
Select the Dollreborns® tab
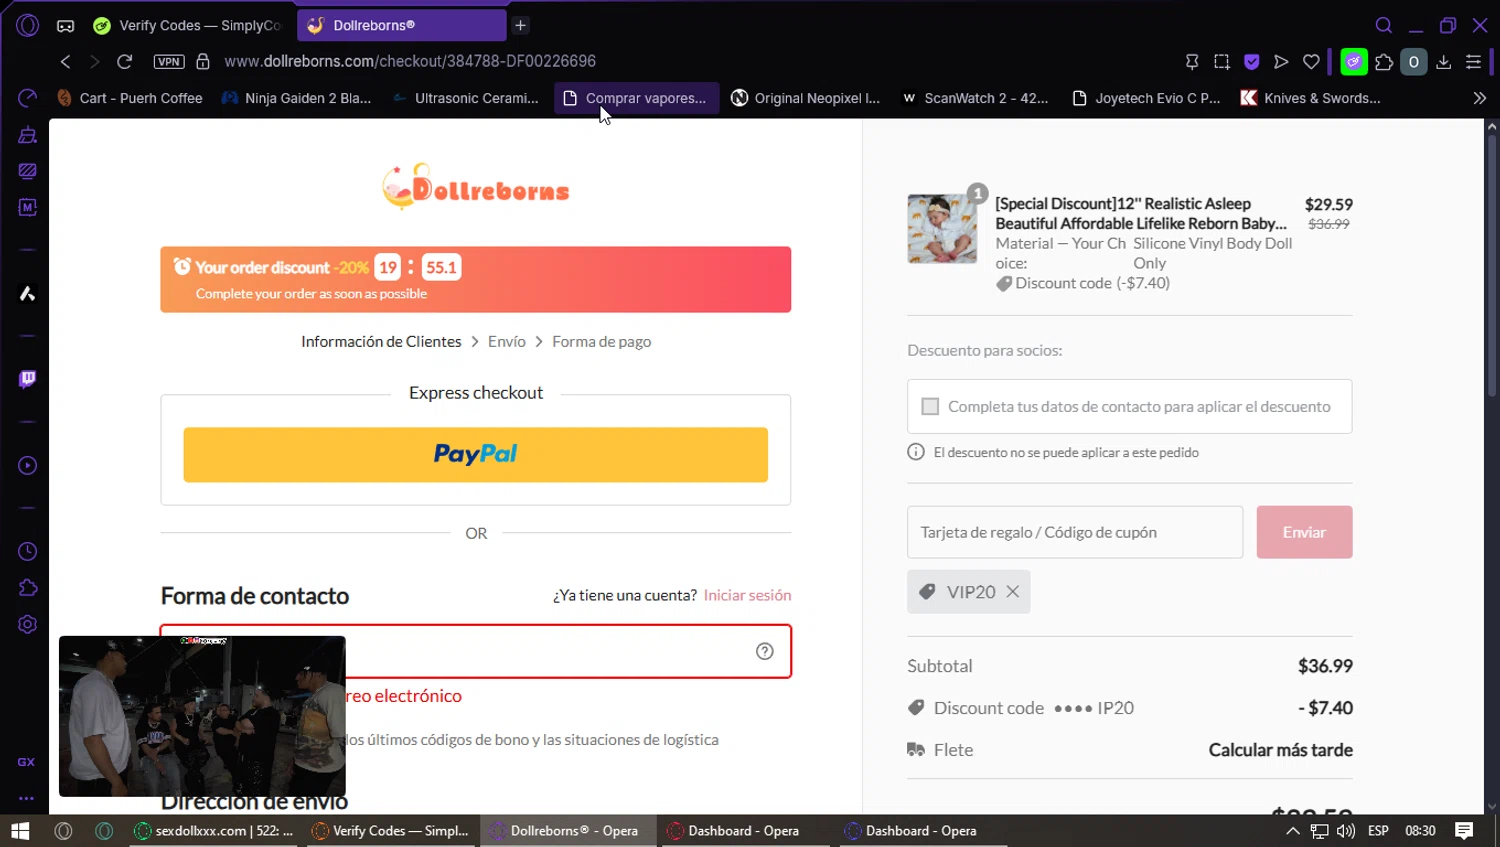coord(401,25)
